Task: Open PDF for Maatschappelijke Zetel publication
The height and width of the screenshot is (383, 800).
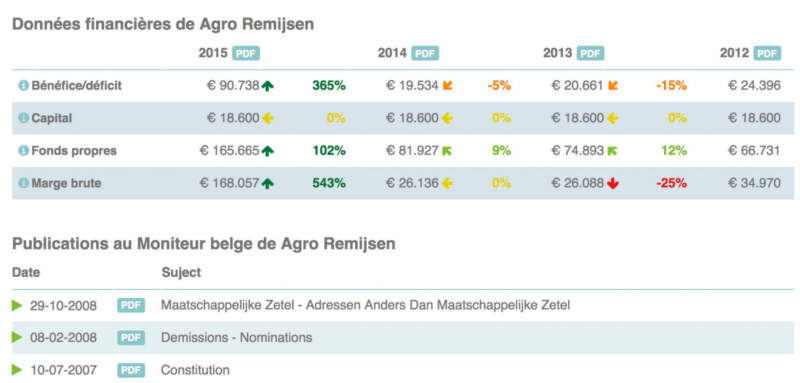Action: [x=131, y=305]
